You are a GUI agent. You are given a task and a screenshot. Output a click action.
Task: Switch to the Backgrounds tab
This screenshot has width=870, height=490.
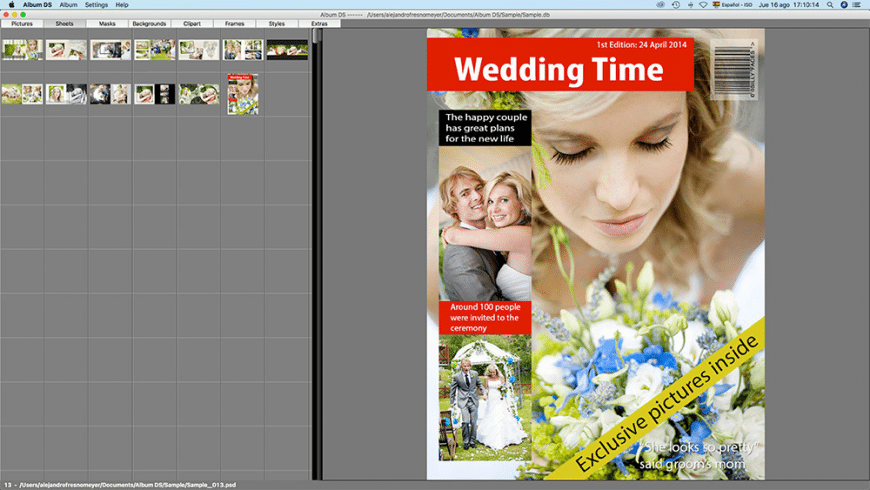pyautogui.click(x=149, y=23)
